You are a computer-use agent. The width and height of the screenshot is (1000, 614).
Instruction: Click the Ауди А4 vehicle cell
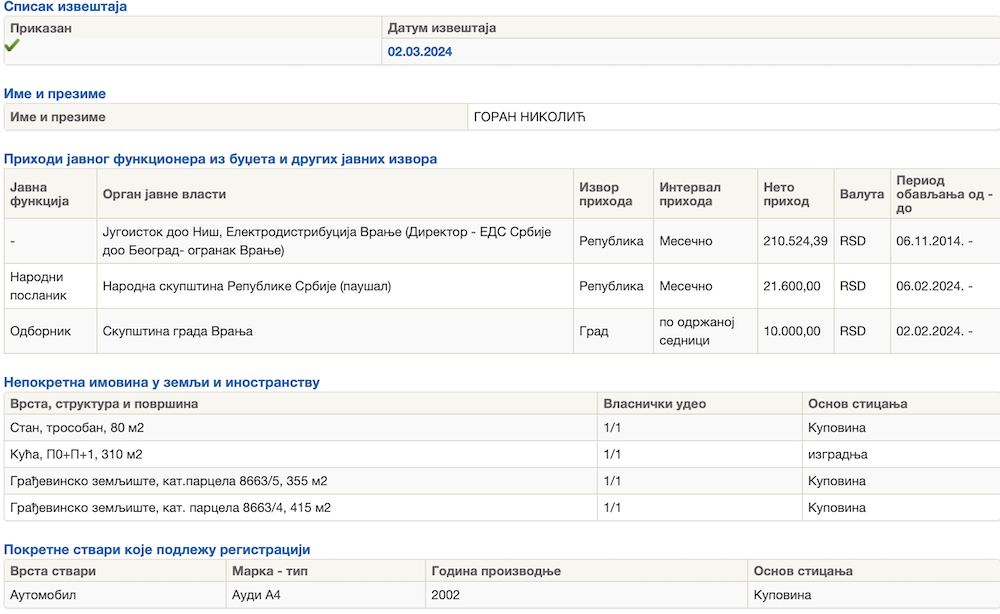[257, 596]
